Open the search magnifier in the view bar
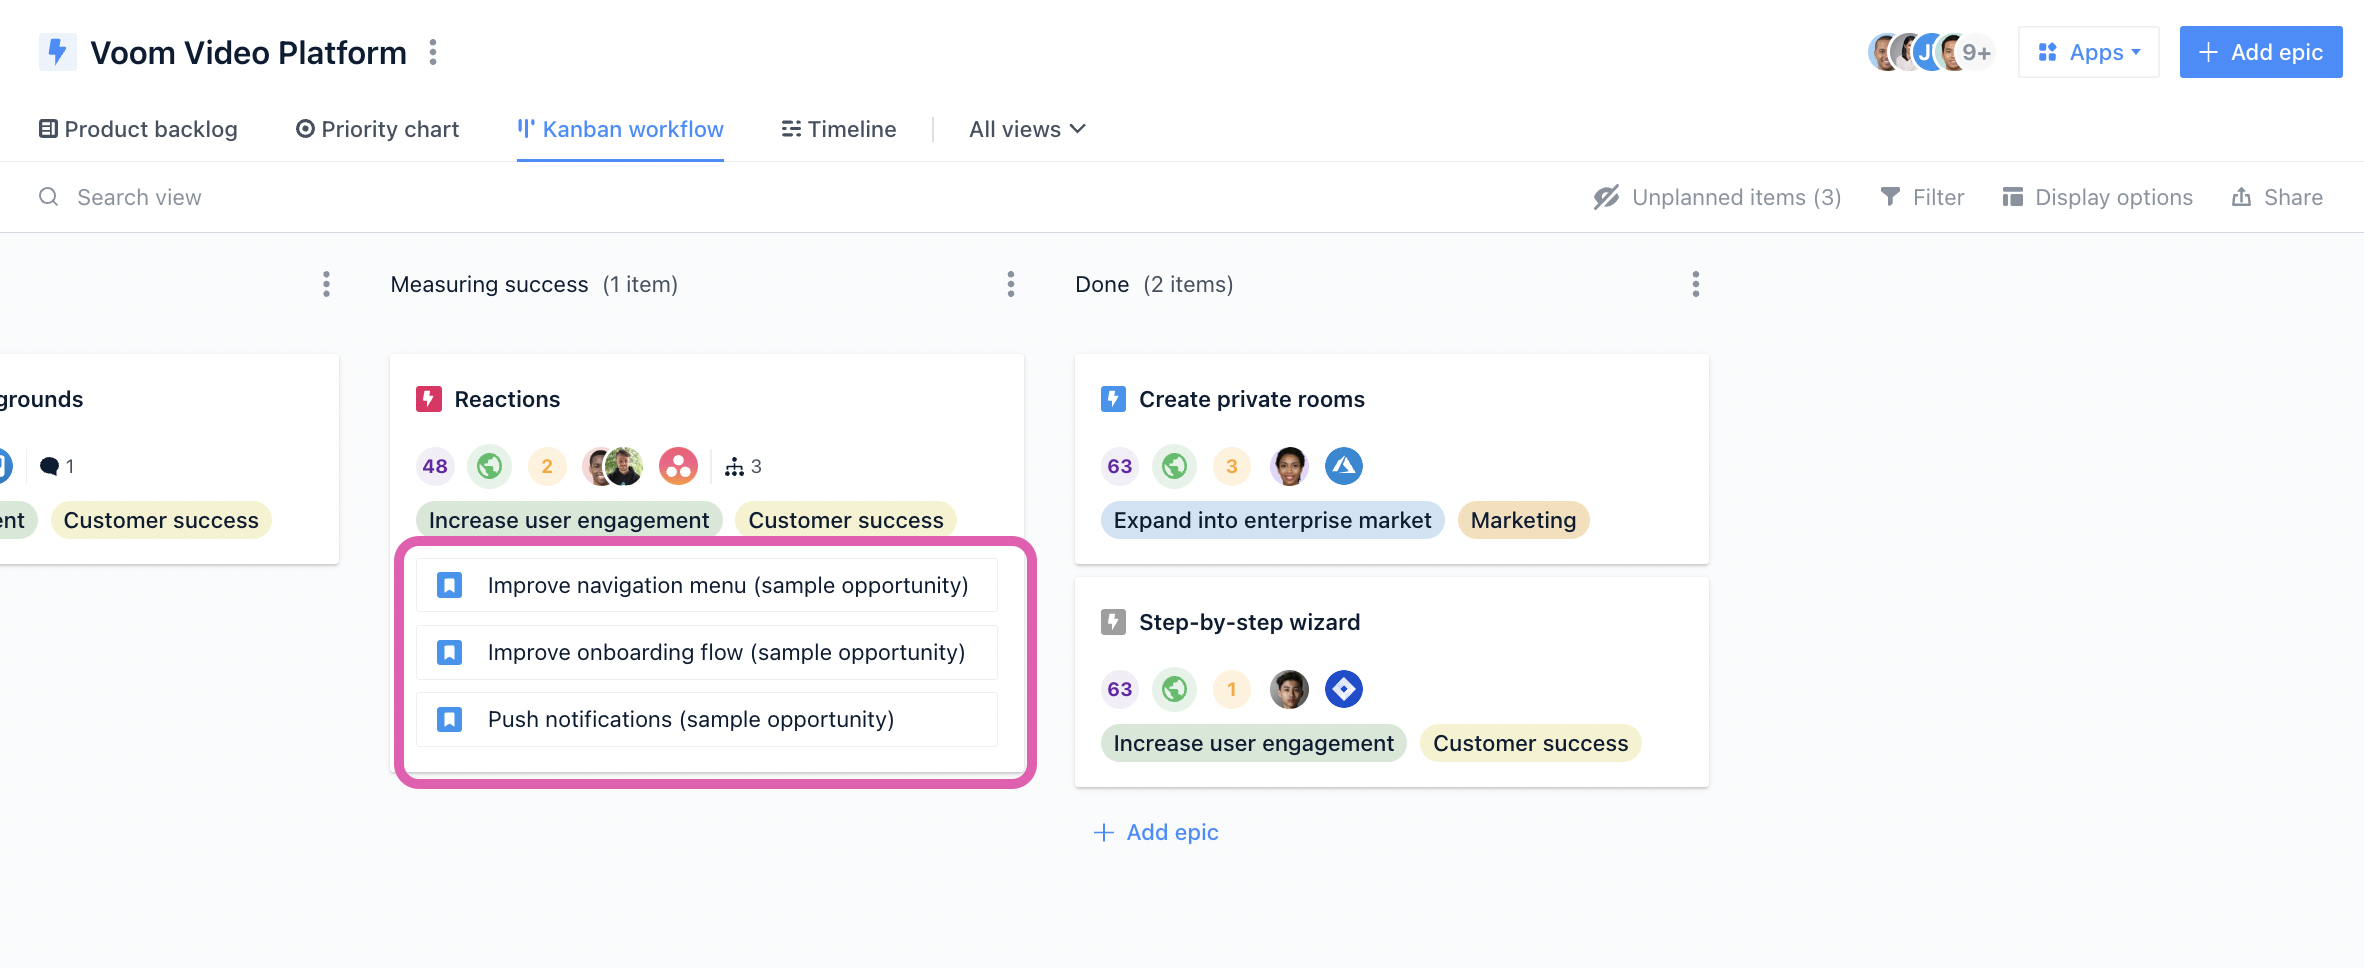The image size is (2364, 968). click(x=48, y=197)
